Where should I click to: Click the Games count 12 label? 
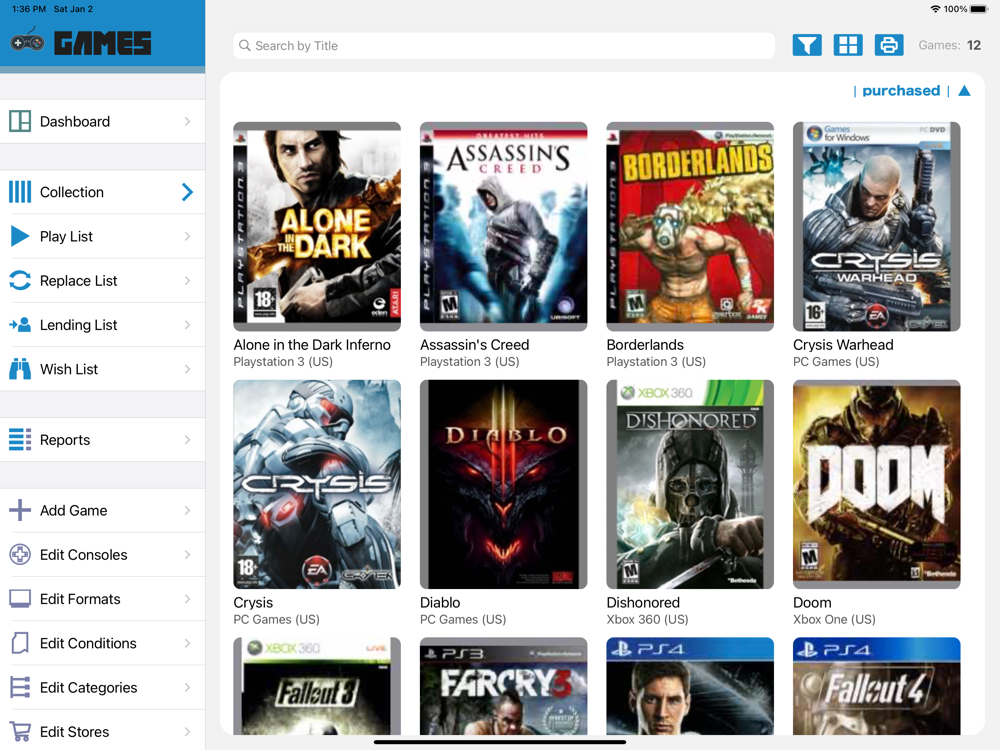coord(949,45)
